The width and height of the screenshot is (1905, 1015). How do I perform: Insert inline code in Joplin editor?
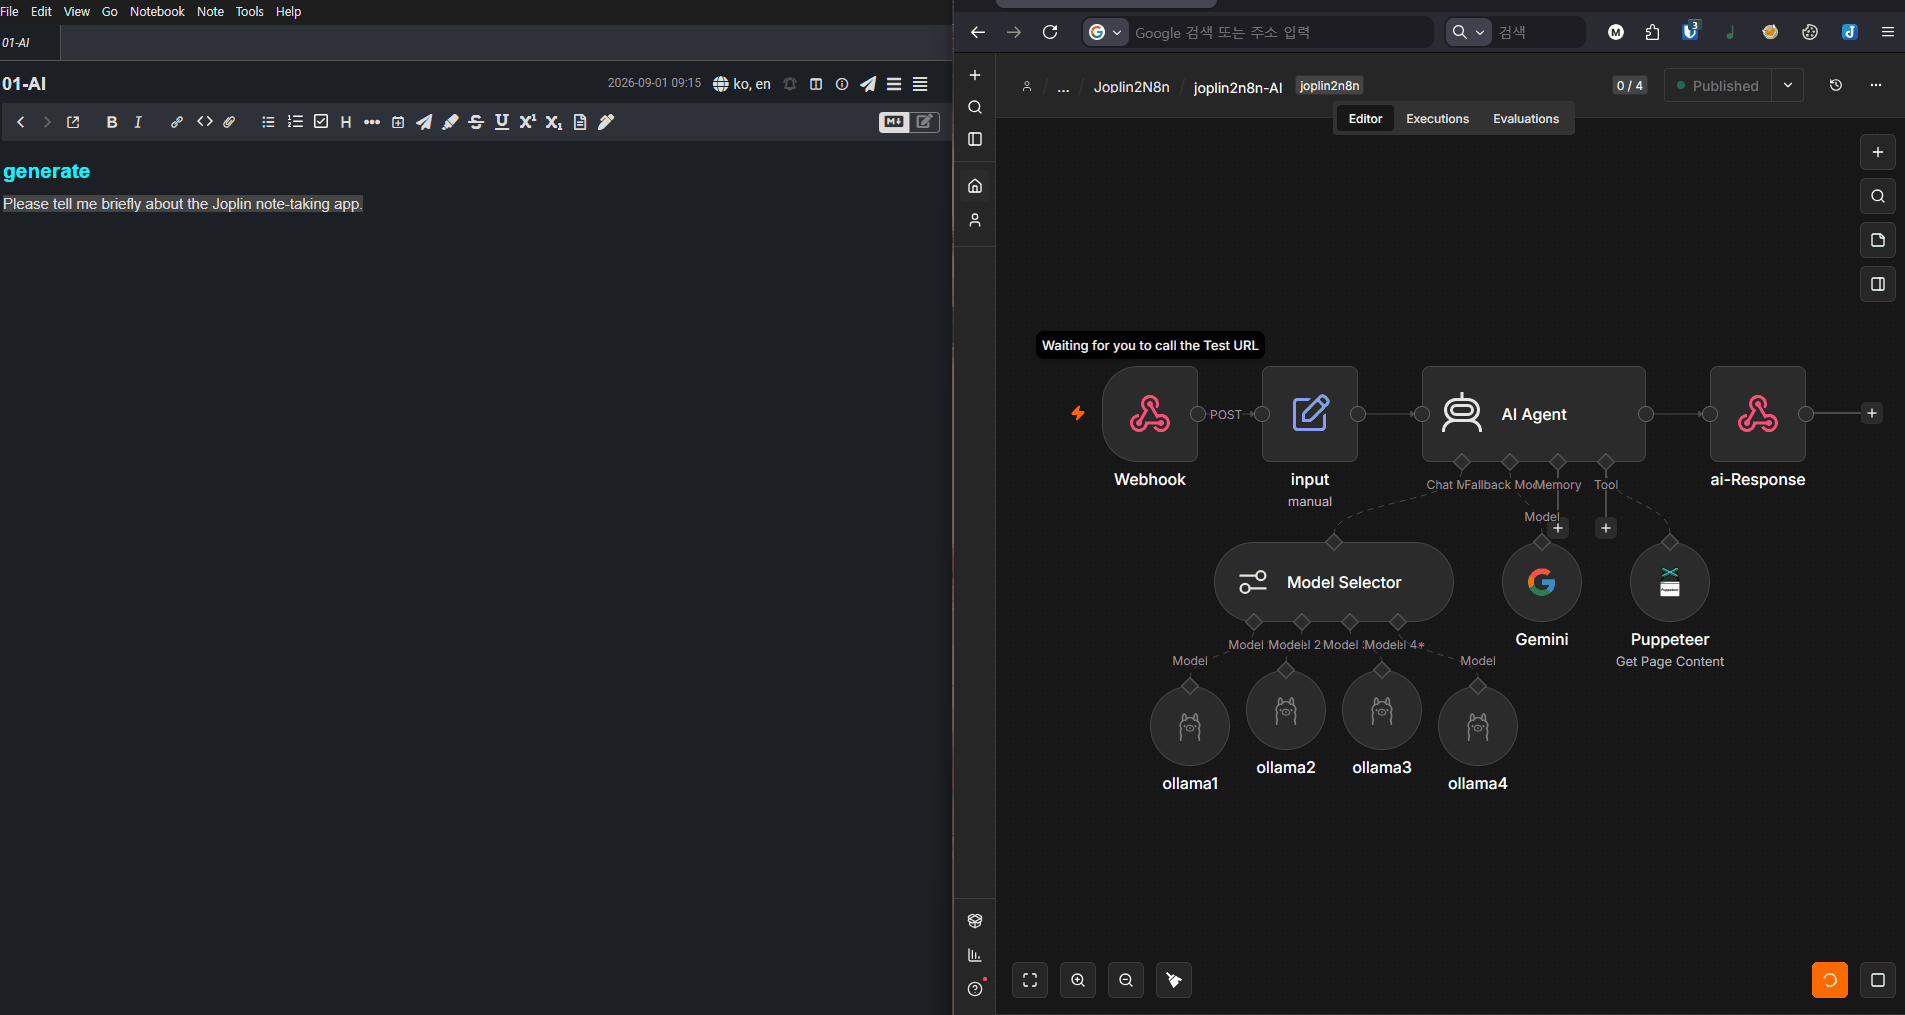205,122
